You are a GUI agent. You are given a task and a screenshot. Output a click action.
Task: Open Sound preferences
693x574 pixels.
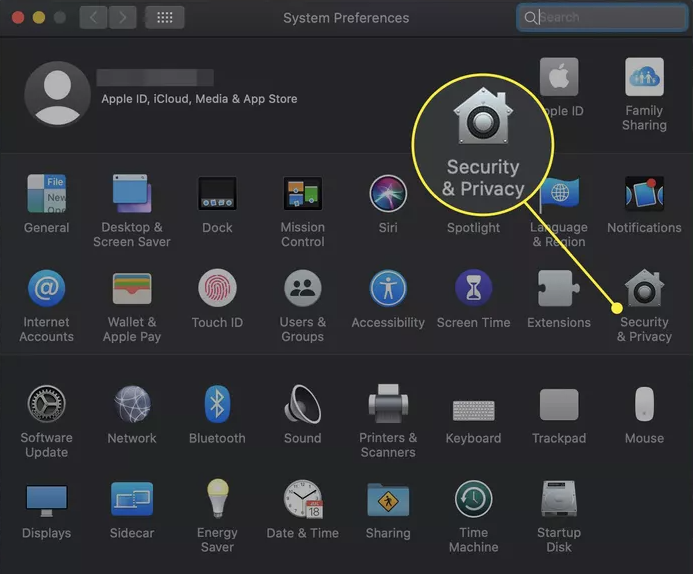point(303,404)
